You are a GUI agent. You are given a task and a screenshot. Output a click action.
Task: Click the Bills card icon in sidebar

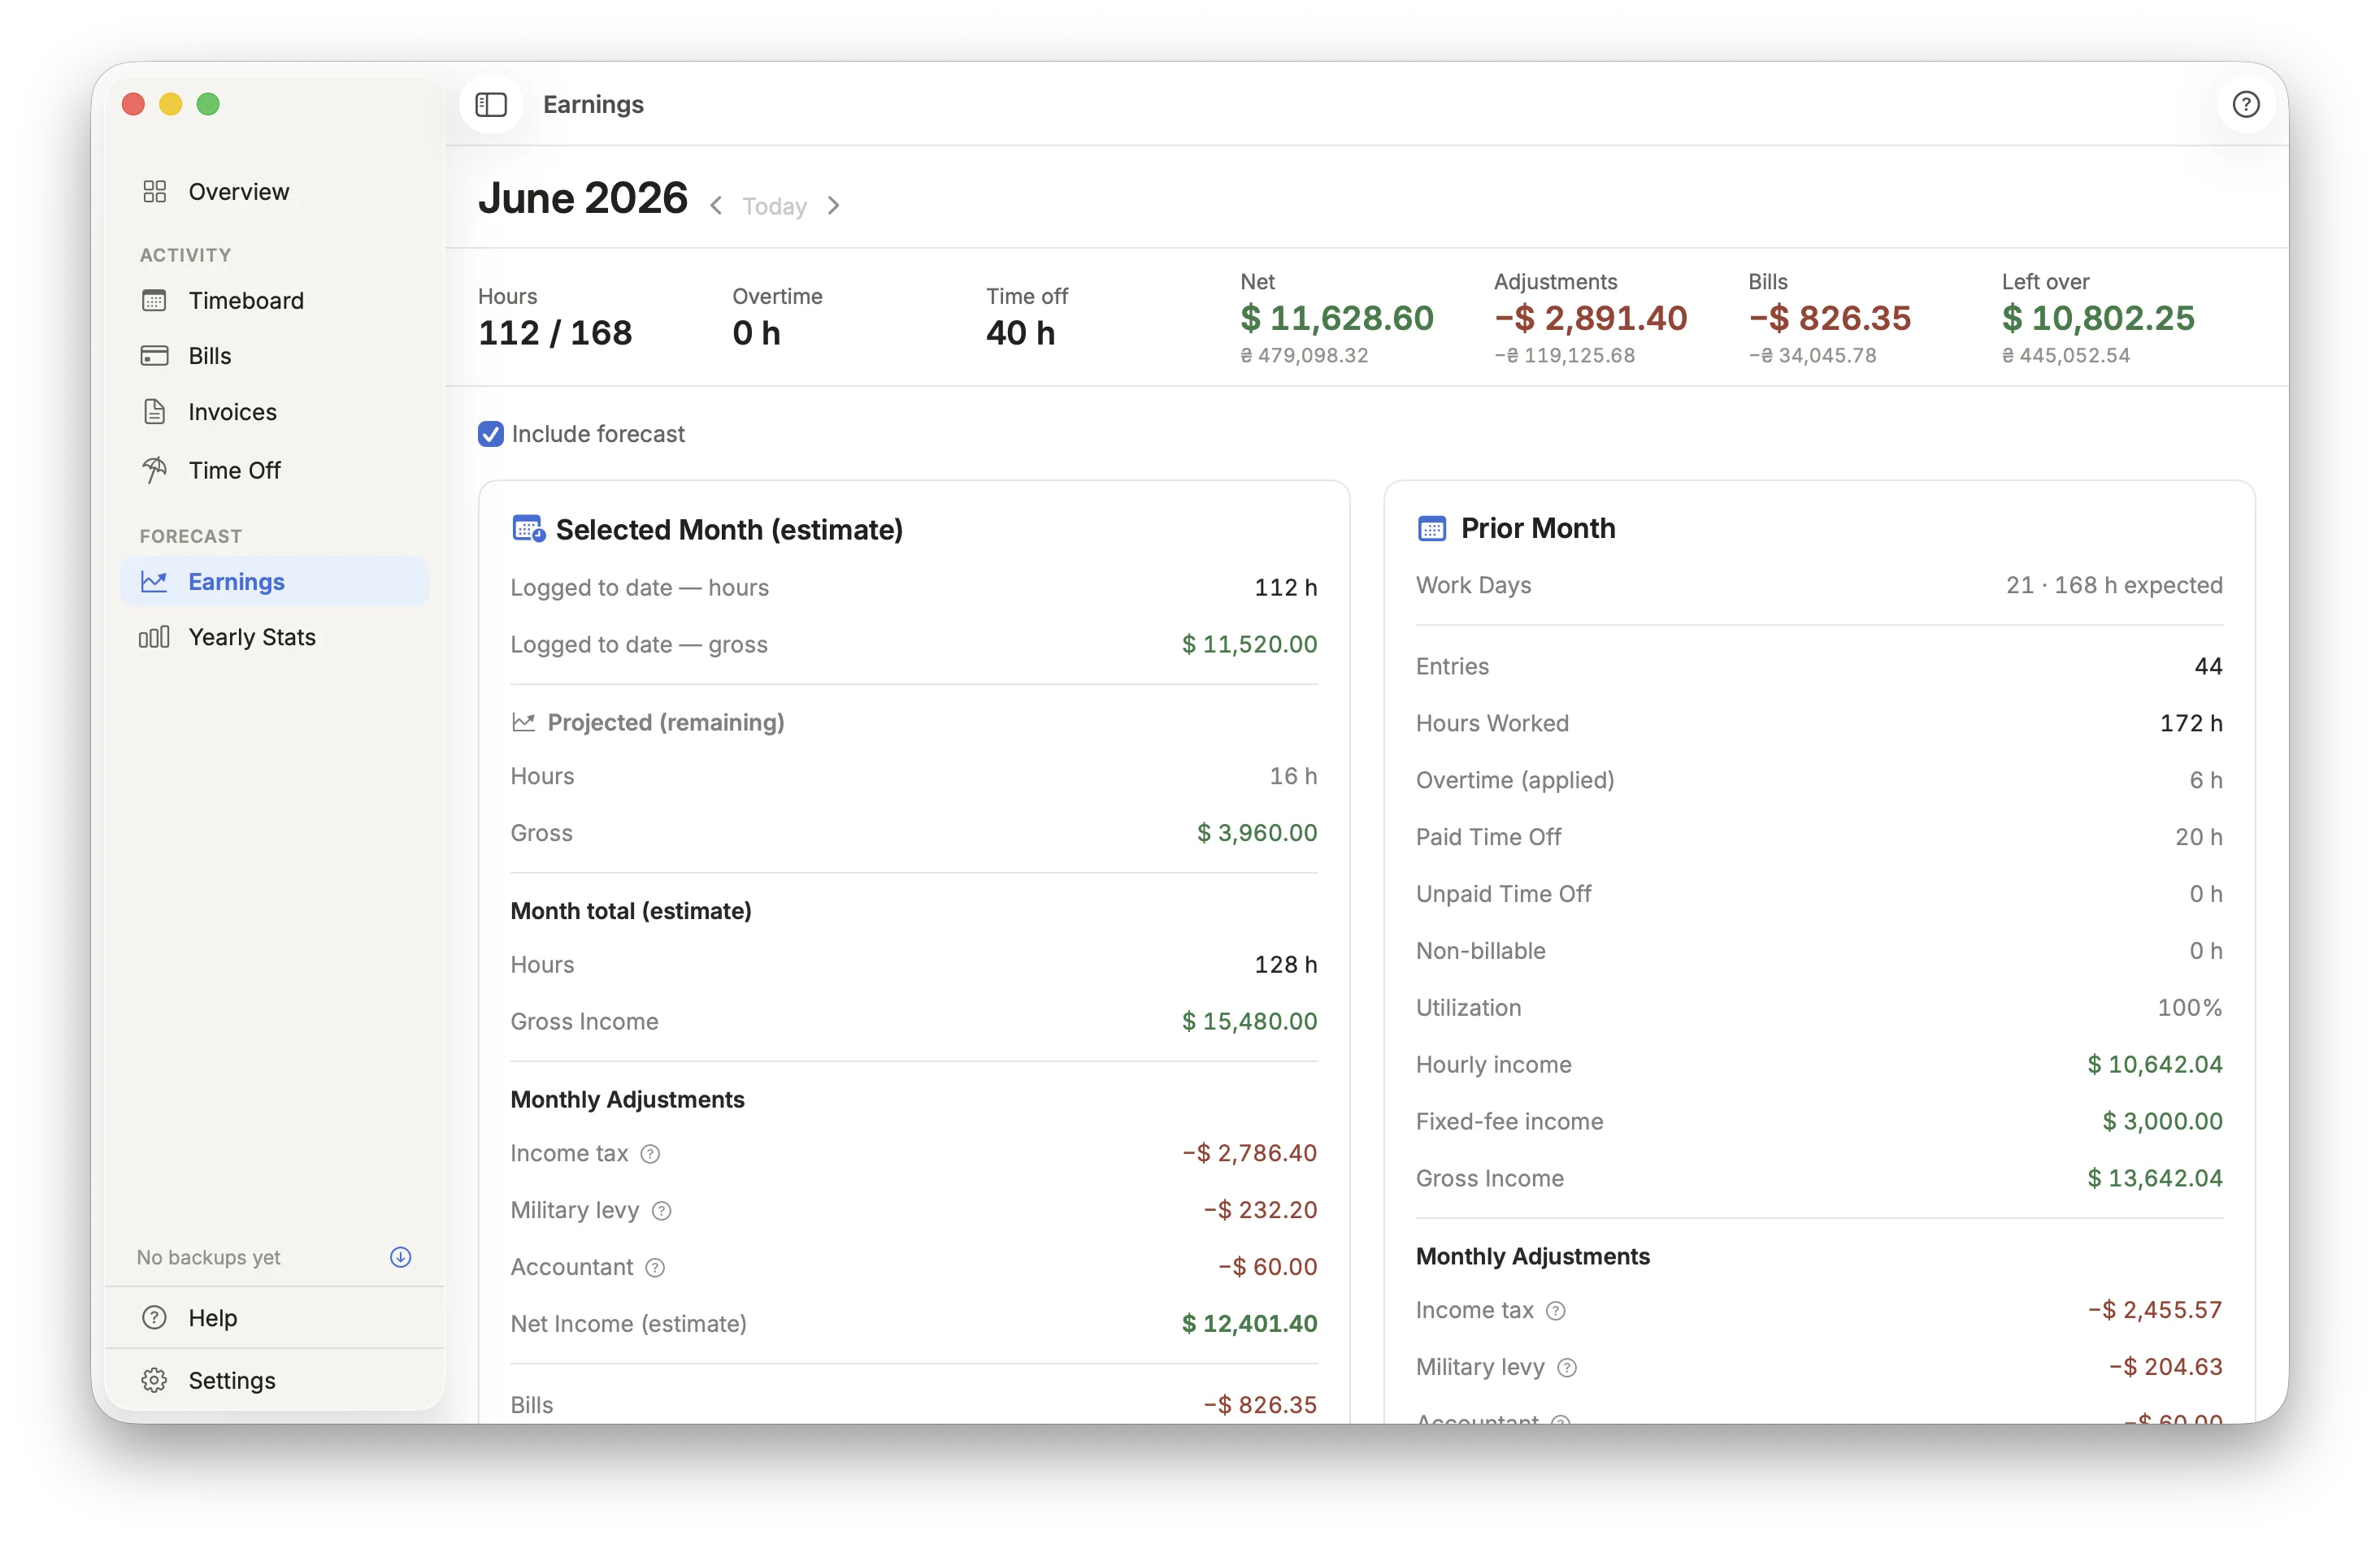coord(154,355)
